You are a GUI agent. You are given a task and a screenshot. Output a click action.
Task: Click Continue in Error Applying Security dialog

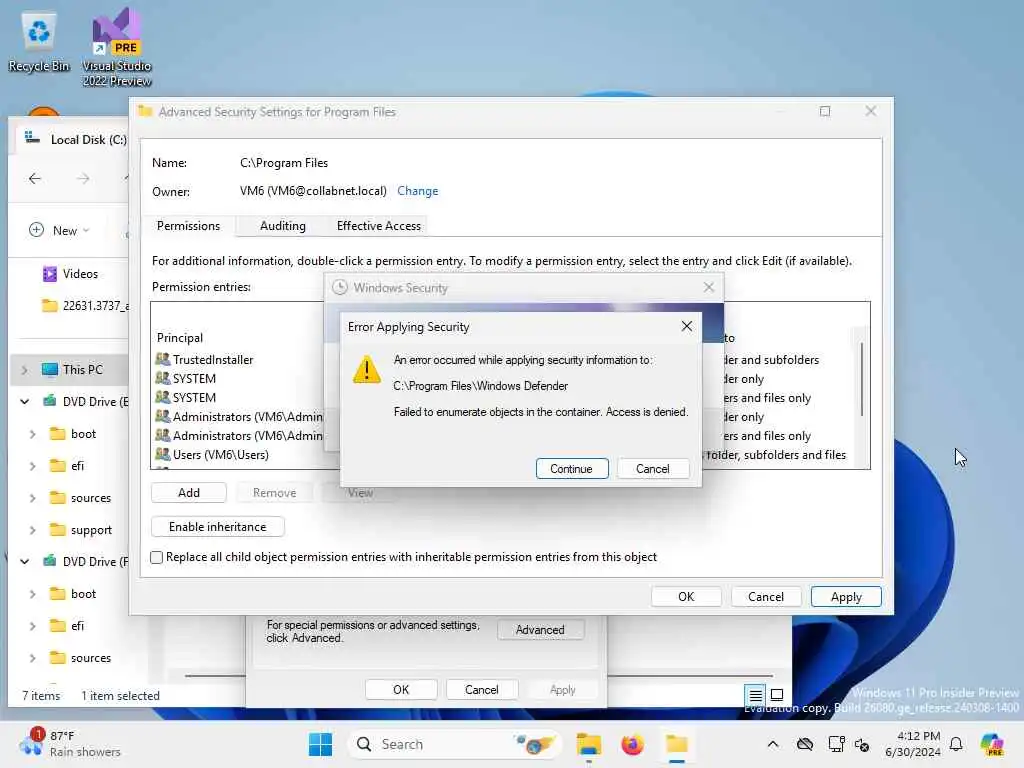pyautogui.click(x=571, y=469)
